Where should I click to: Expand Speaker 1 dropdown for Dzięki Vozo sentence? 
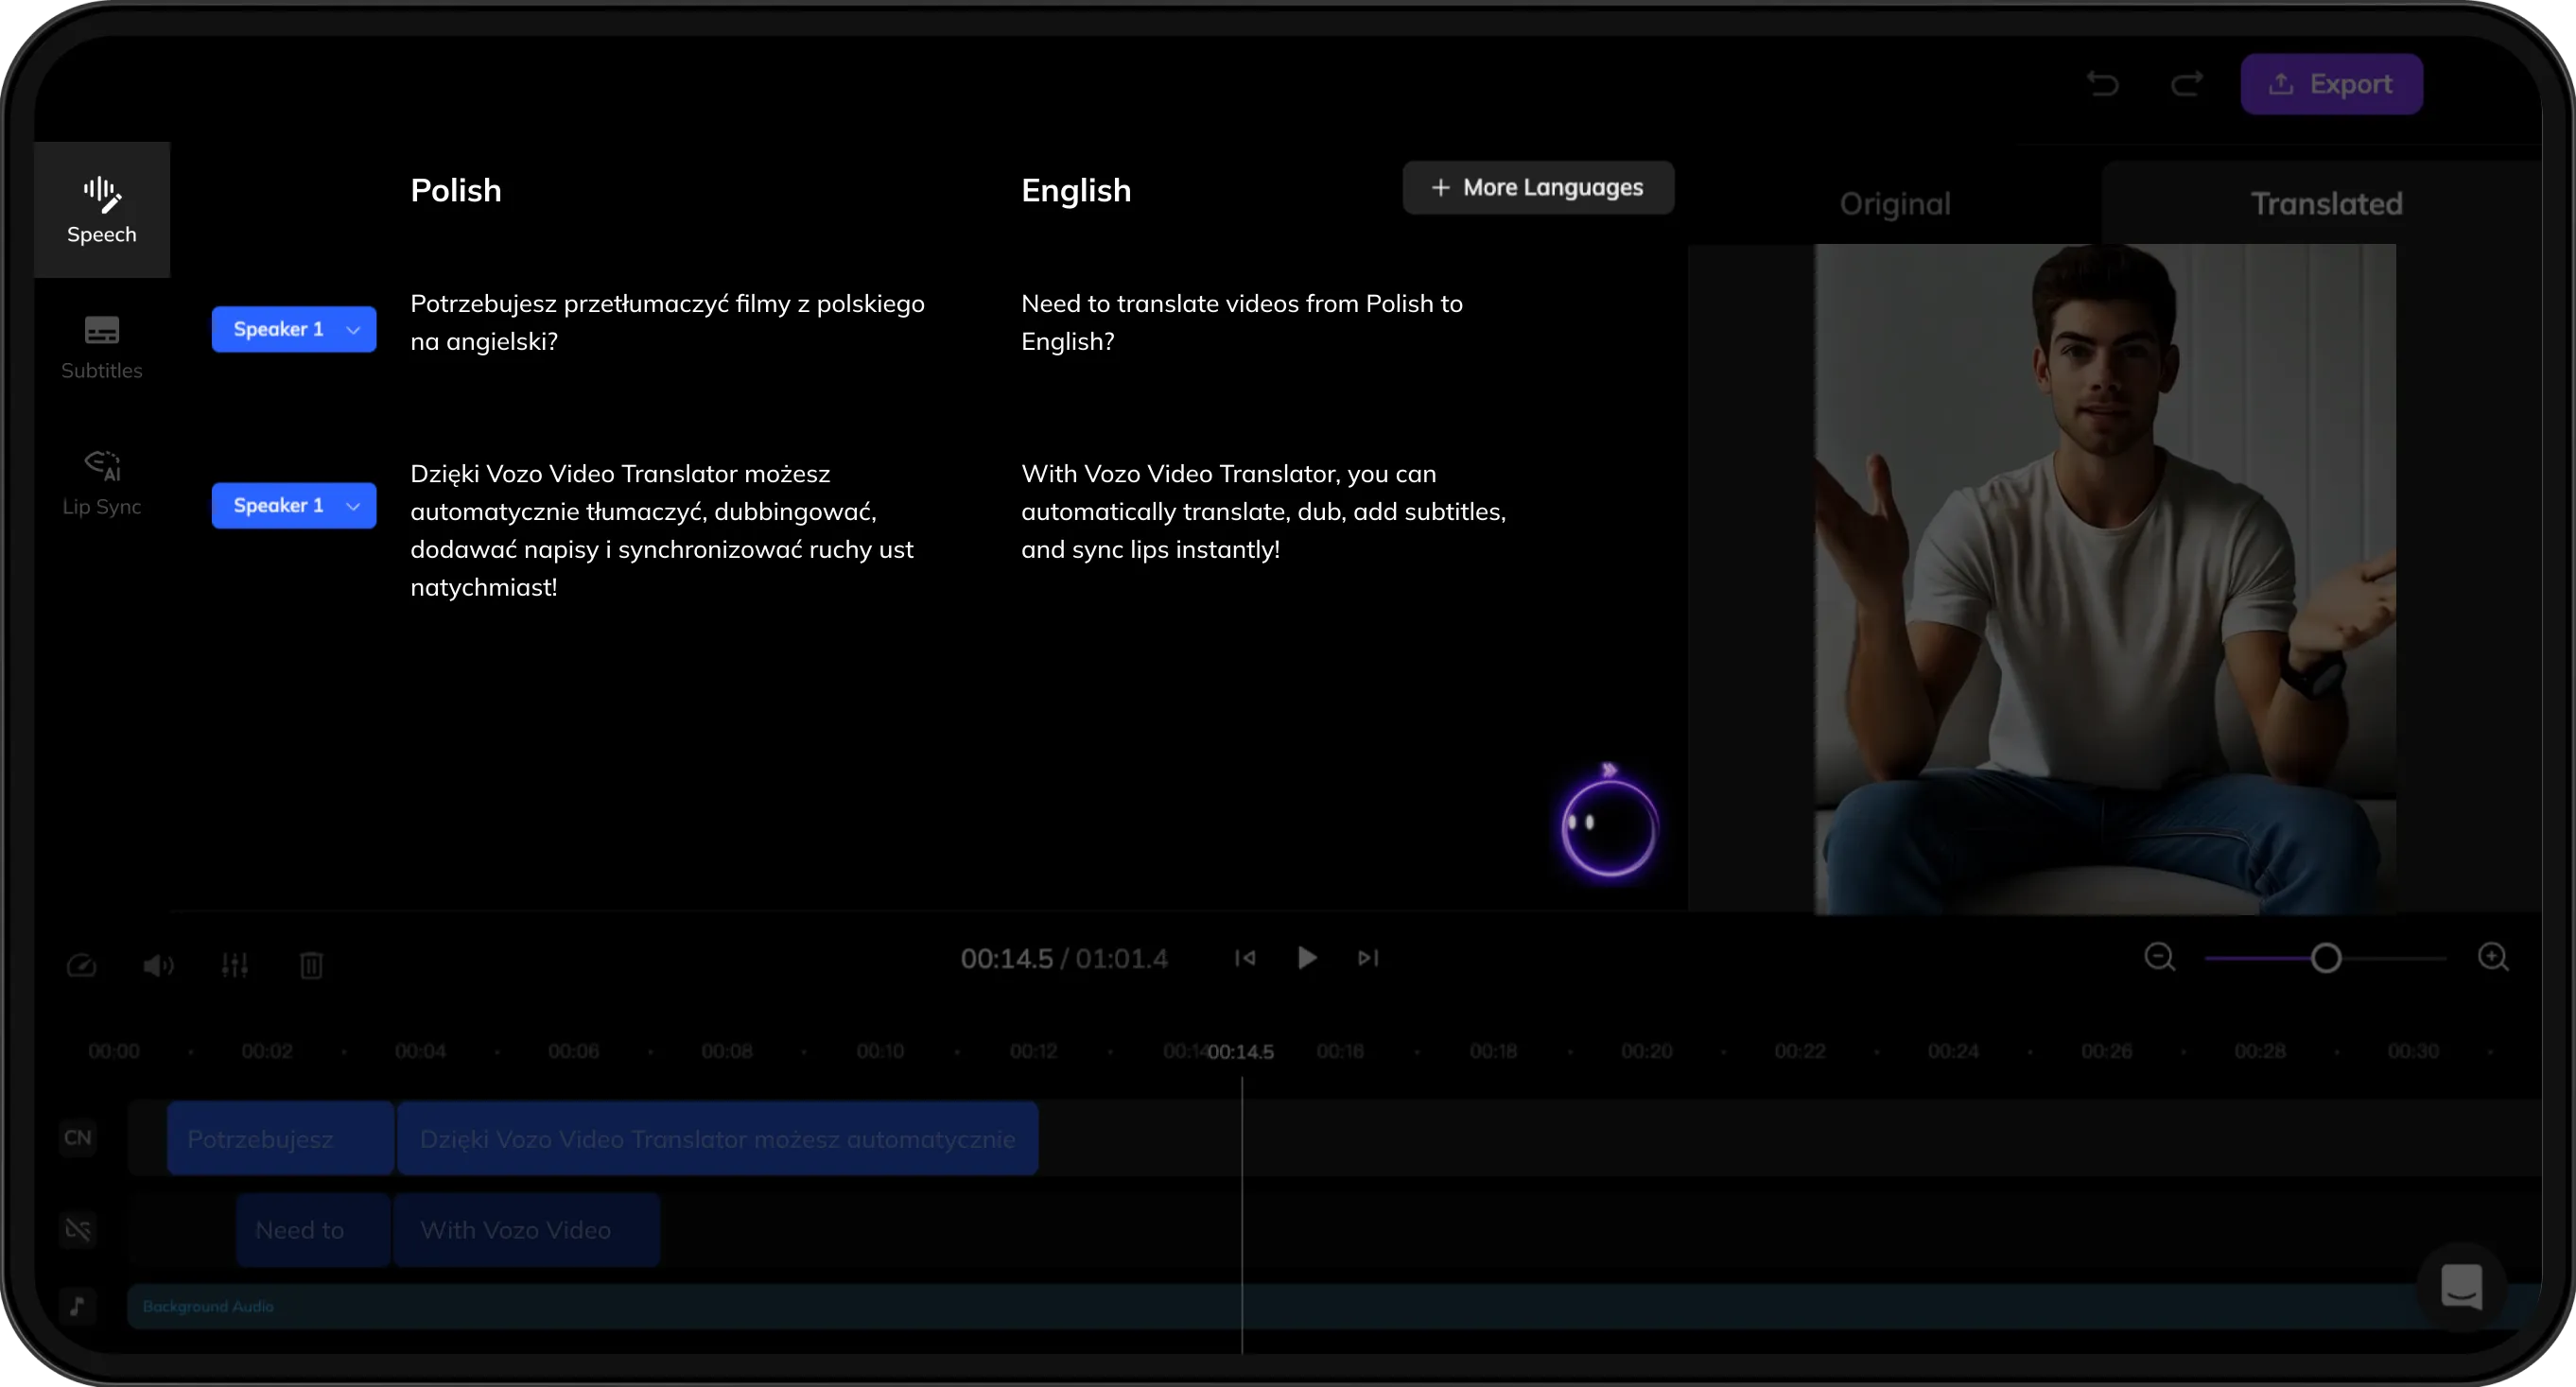click(x=294, y=505)
